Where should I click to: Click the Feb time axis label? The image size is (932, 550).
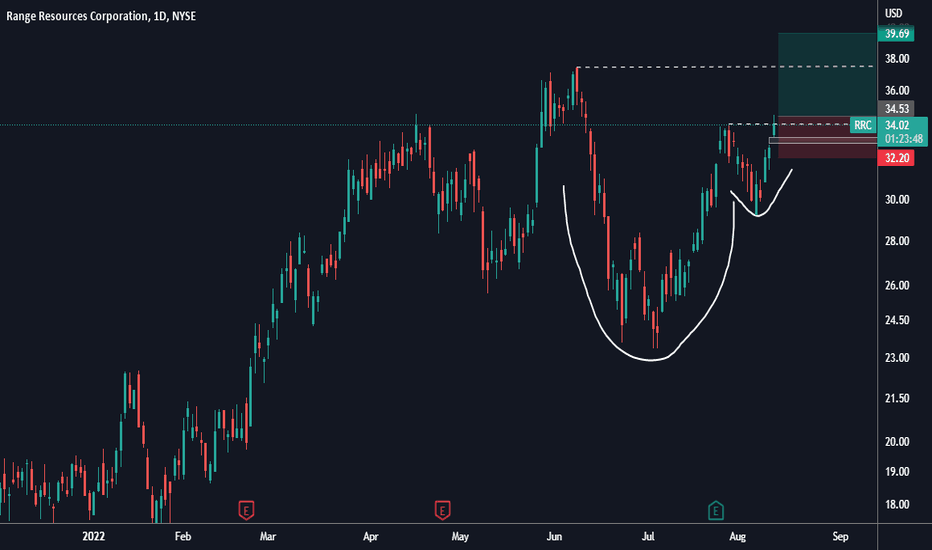coord(183,536)
